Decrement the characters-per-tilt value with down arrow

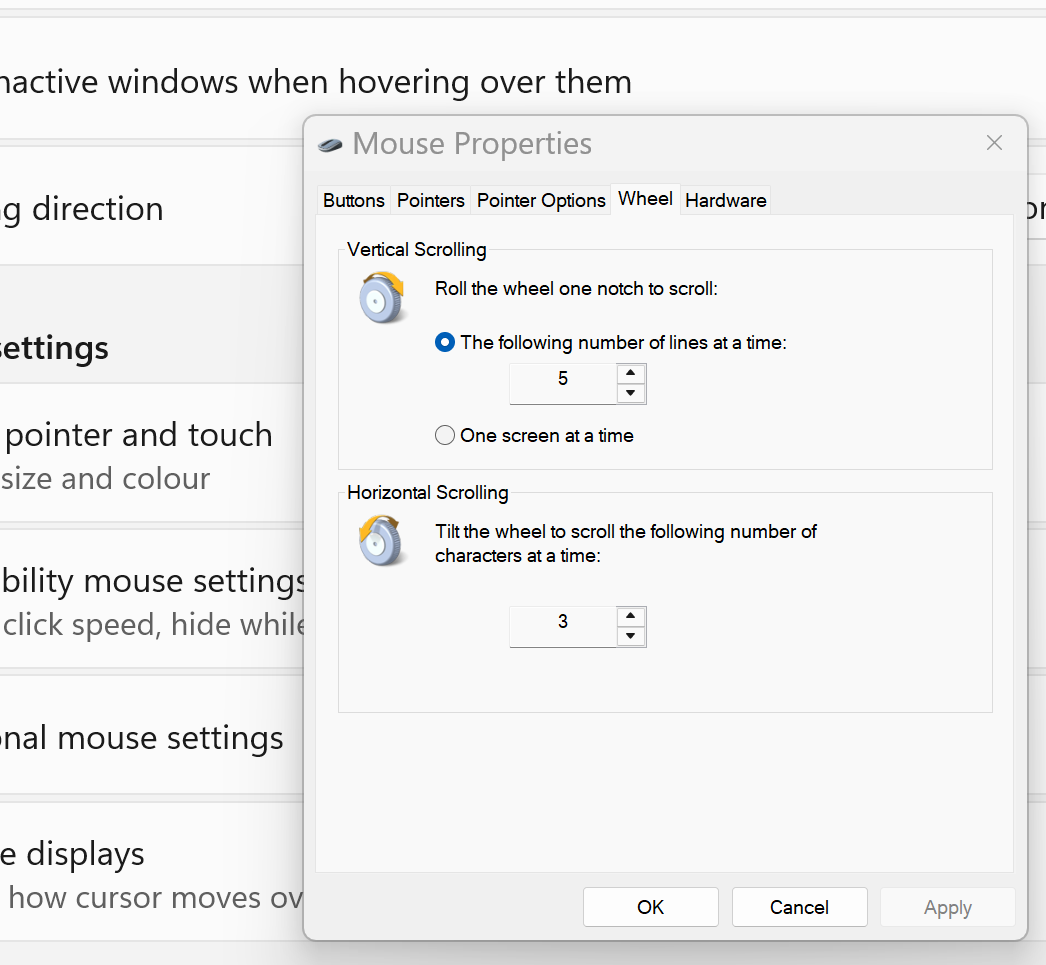point(631,635)
